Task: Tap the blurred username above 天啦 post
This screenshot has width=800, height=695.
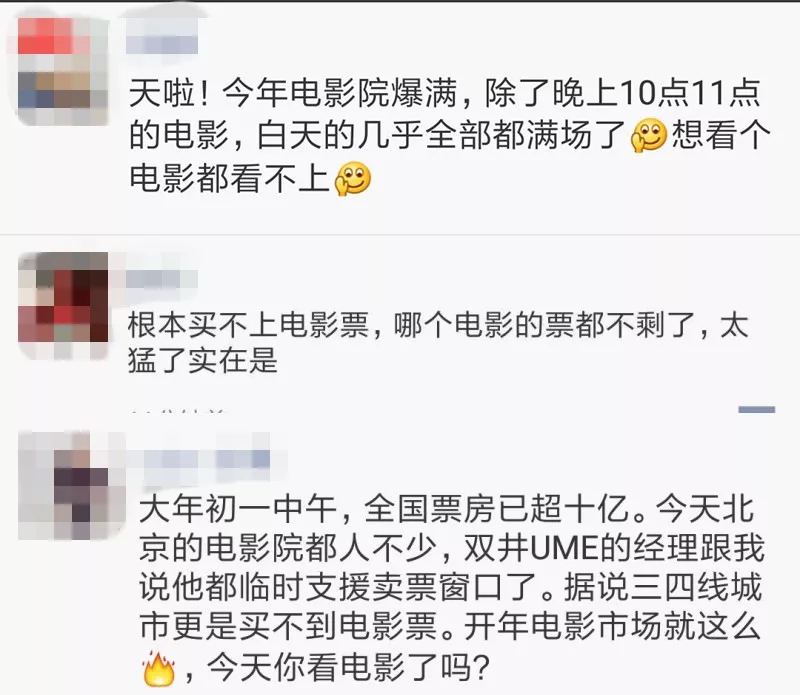Action: (x=162, y=37)
